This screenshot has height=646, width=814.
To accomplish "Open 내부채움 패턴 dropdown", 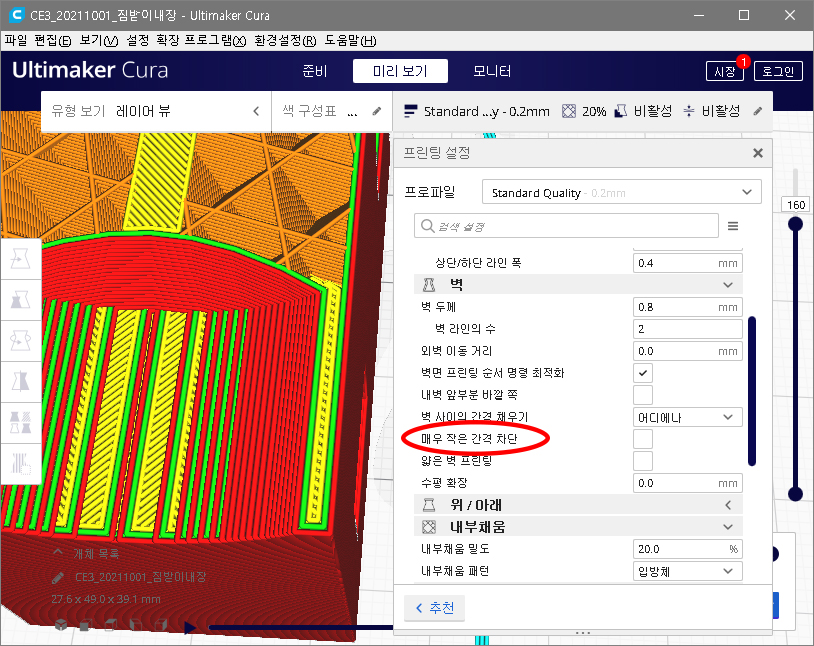I will point(687,571).
